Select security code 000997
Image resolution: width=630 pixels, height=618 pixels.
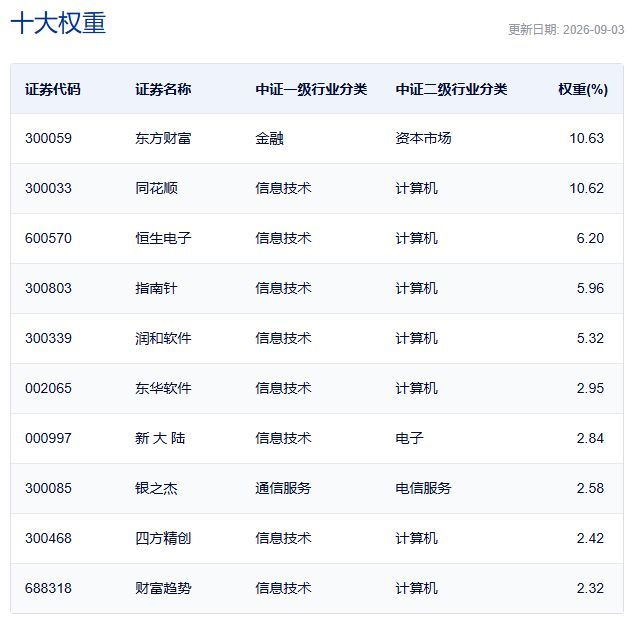48,438
